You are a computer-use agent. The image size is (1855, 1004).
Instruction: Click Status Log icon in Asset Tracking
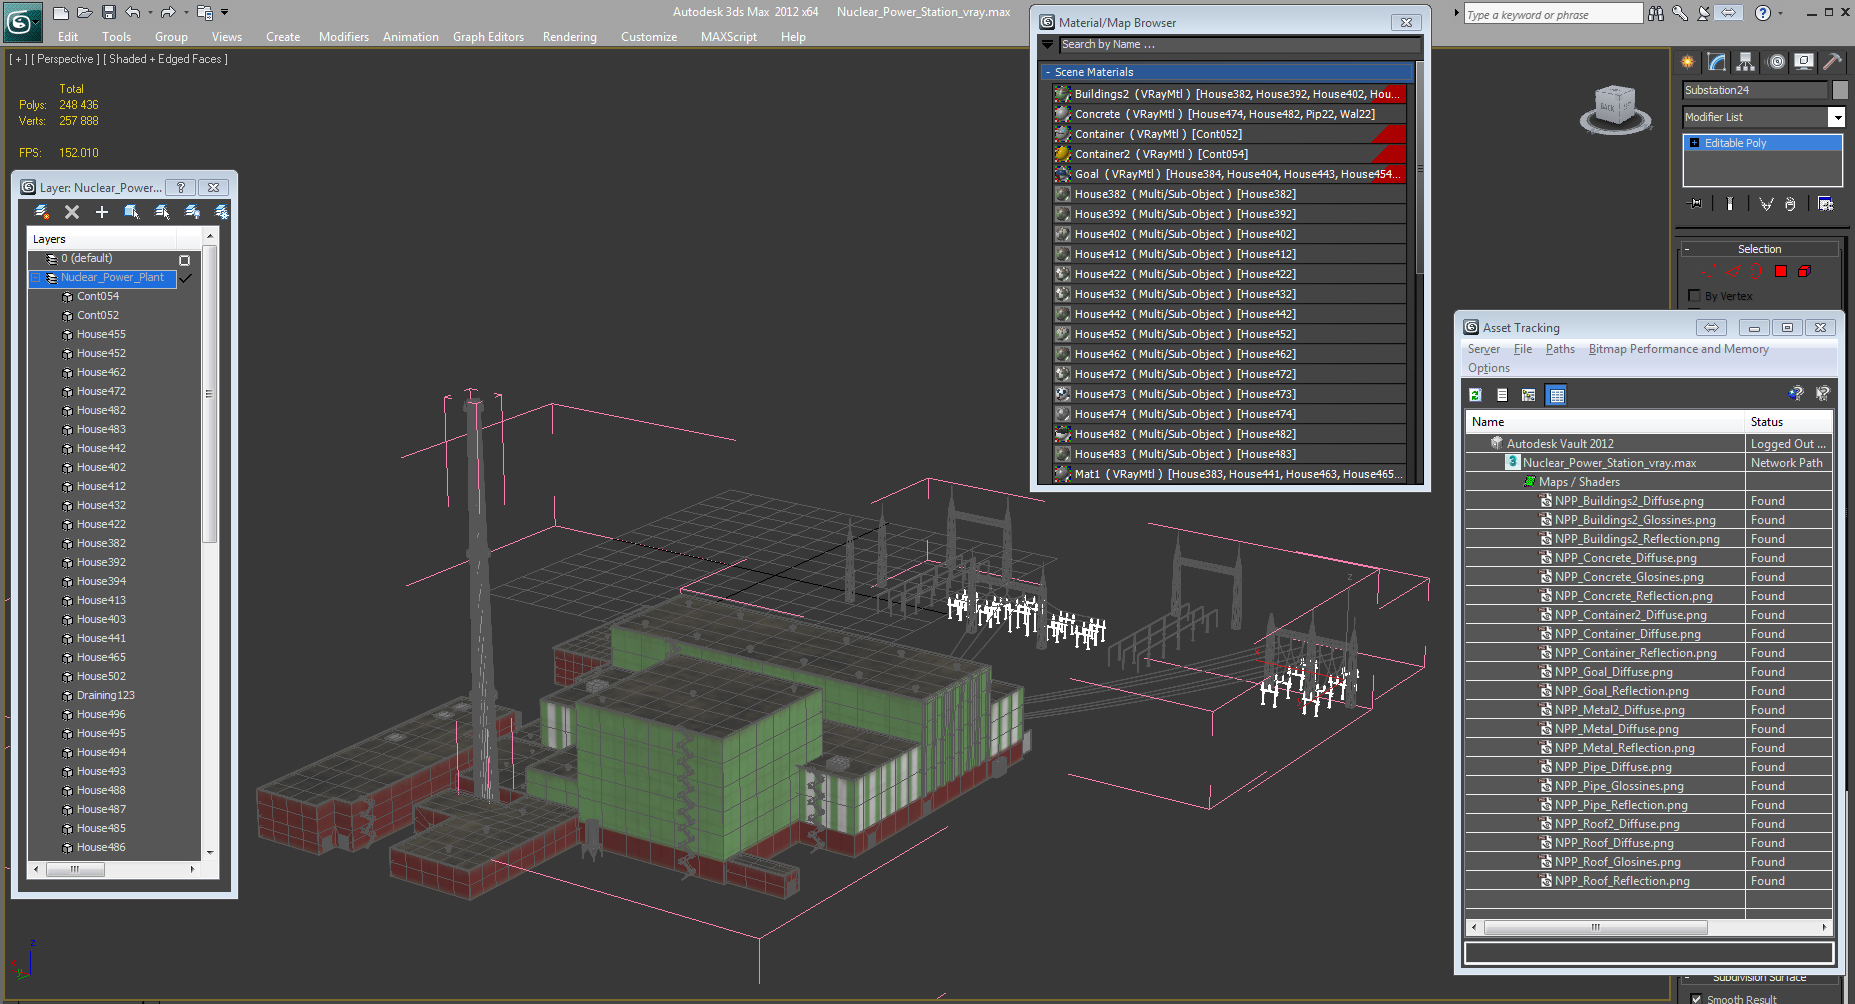[x=1502, y=395]
